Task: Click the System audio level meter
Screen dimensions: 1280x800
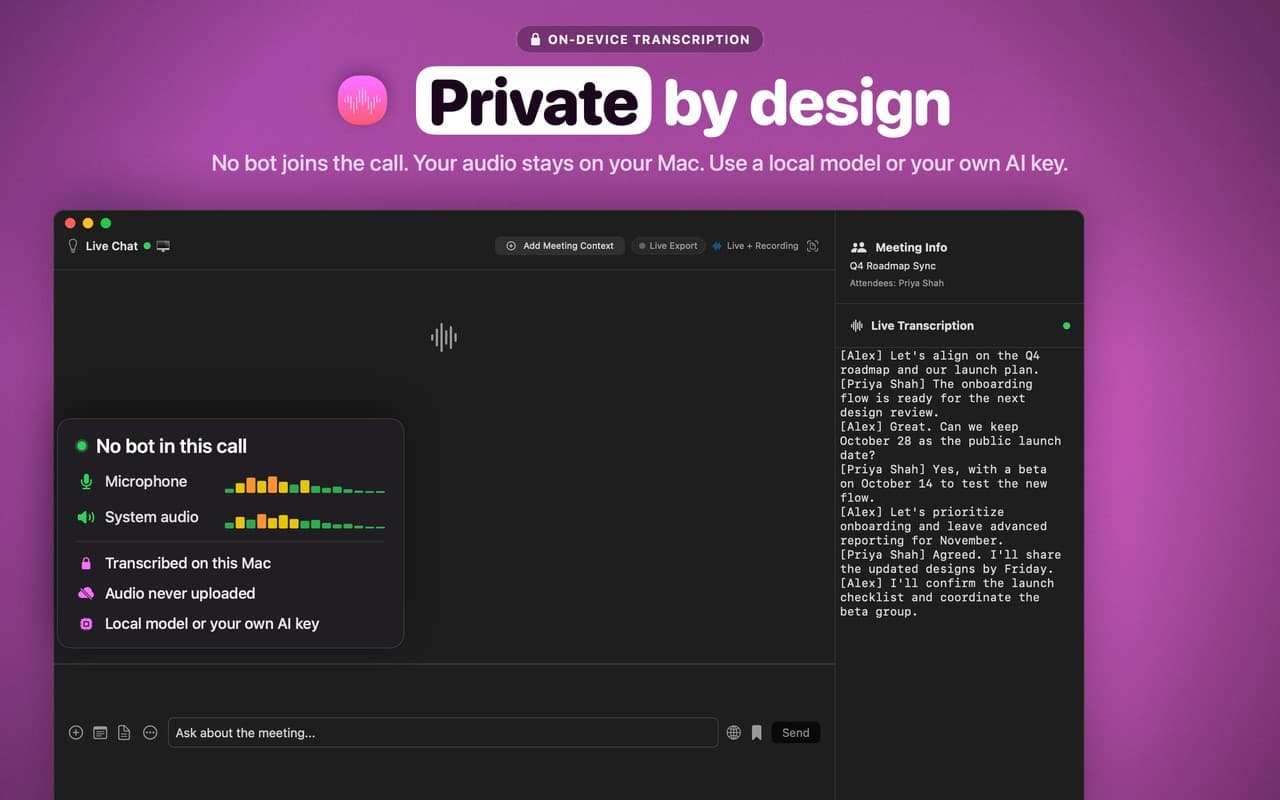Action: [305, 520]
